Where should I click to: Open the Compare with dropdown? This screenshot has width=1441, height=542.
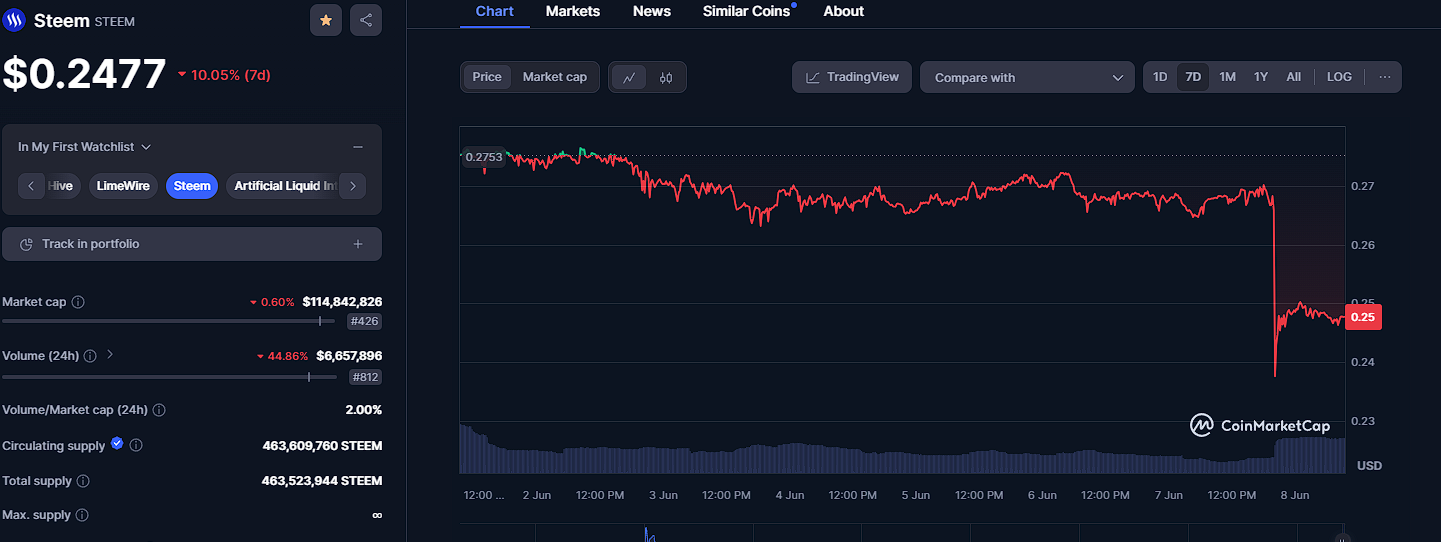pyautogui.click(x=1028, y=77)
